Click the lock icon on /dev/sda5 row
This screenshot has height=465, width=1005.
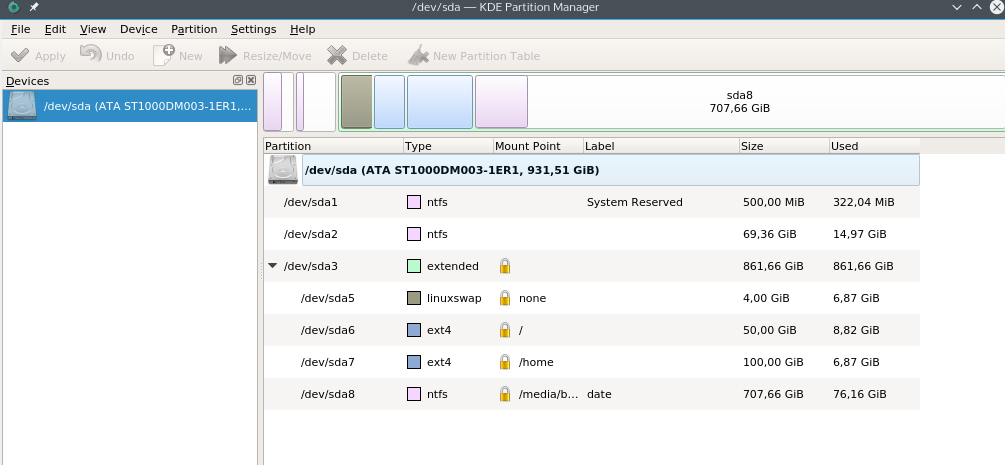505,298
